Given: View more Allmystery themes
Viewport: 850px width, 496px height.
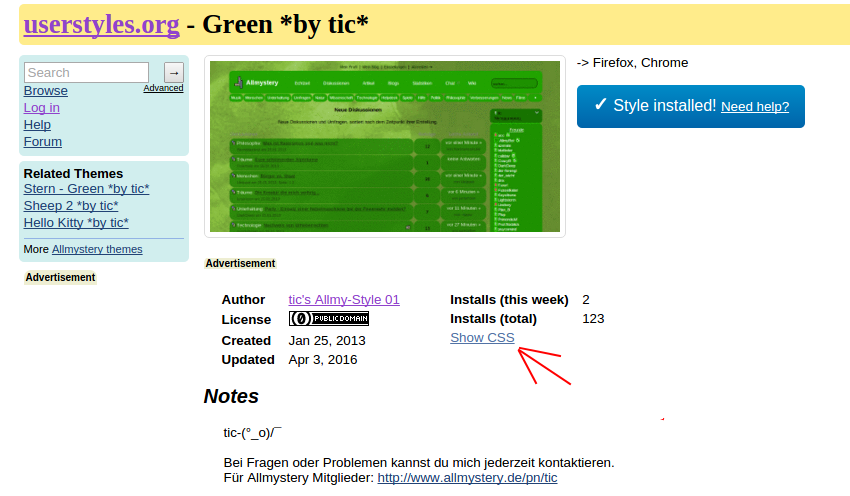Looking at the screenshot, I should point(97,249).
